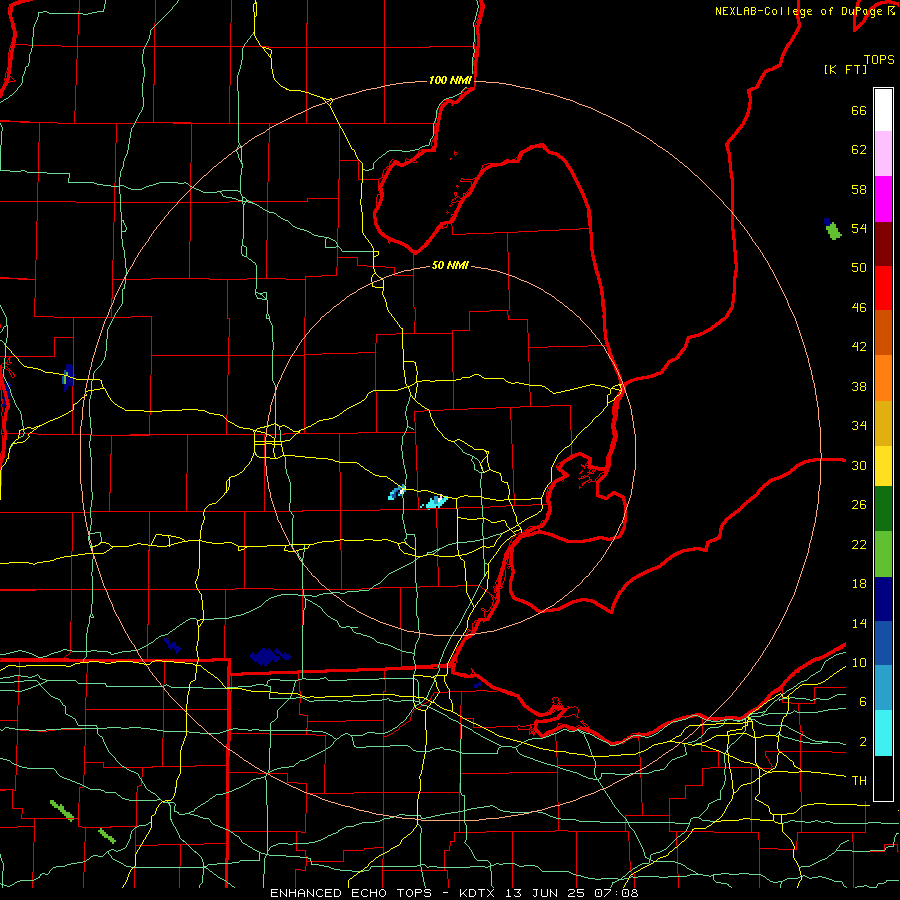
Task: Click legend value "18"
Action: 859,584
